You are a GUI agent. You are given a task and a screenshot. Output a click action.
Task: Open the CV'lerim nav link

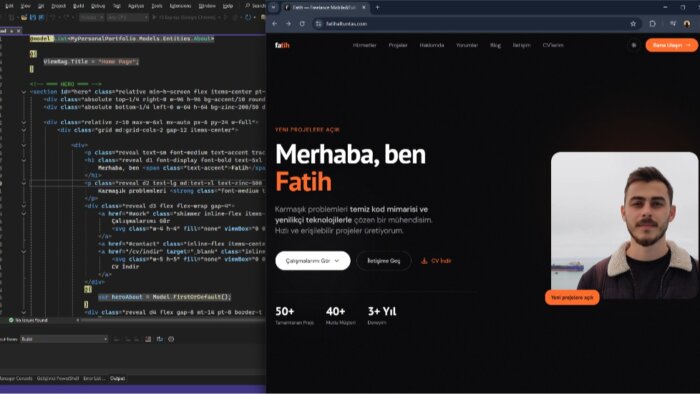[553, 45]
